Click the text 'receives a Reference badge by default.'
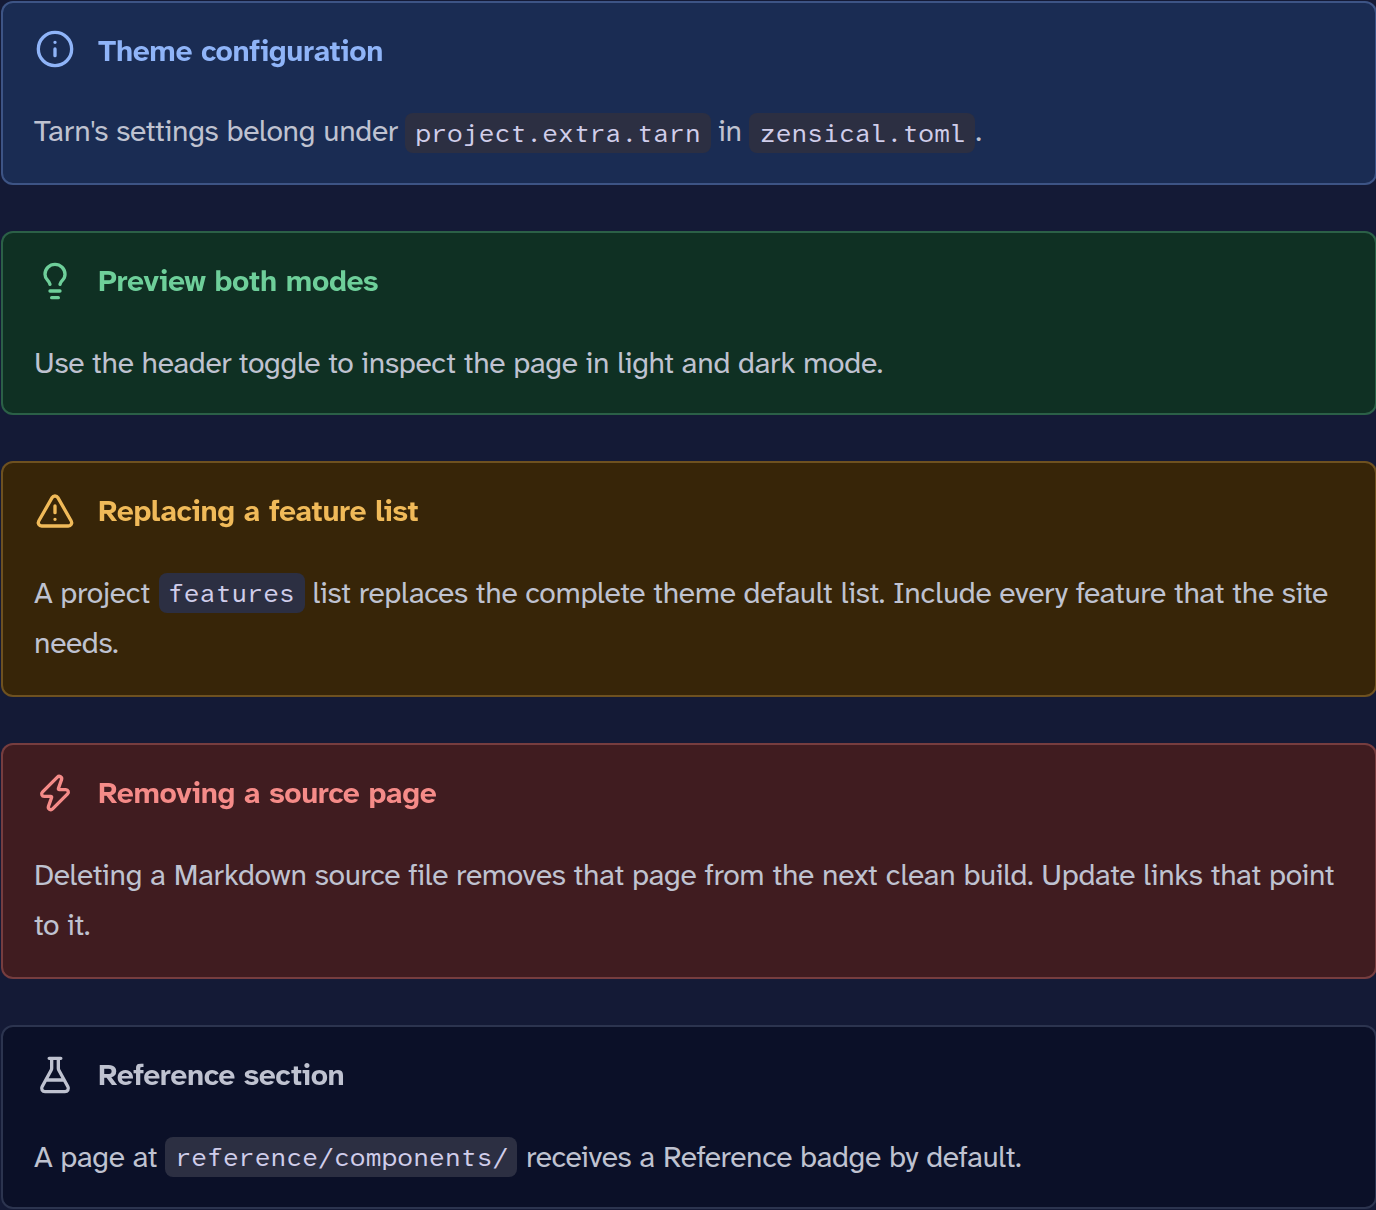 pyautogui.click(x=774, y=1157)
